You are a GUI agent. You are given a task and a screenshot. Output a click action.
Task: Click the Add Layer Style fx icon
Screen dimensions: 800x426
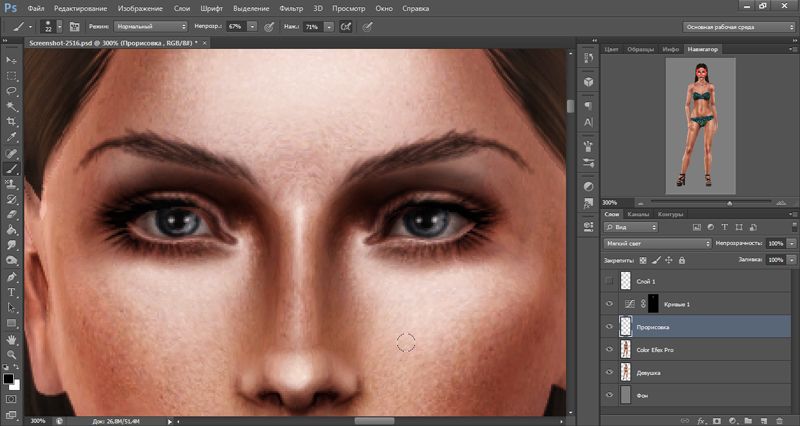click(x=702, y=421)
